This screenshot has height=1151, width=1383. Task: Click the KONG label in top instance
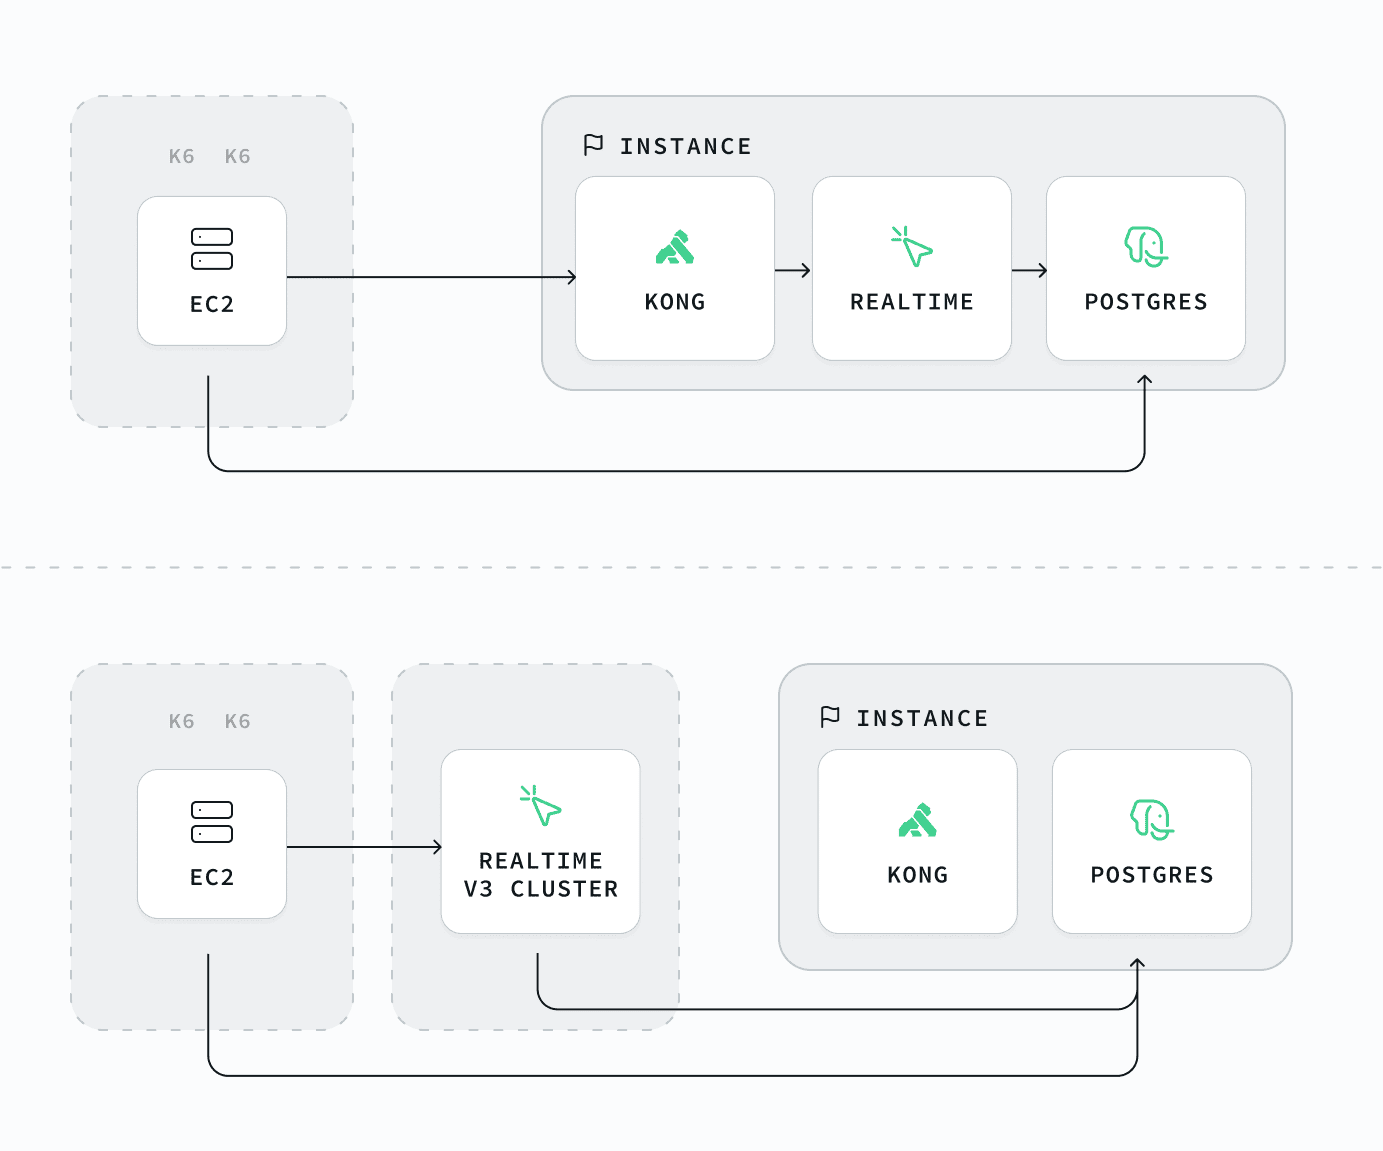pyautogui.click(x=675, y=302)
